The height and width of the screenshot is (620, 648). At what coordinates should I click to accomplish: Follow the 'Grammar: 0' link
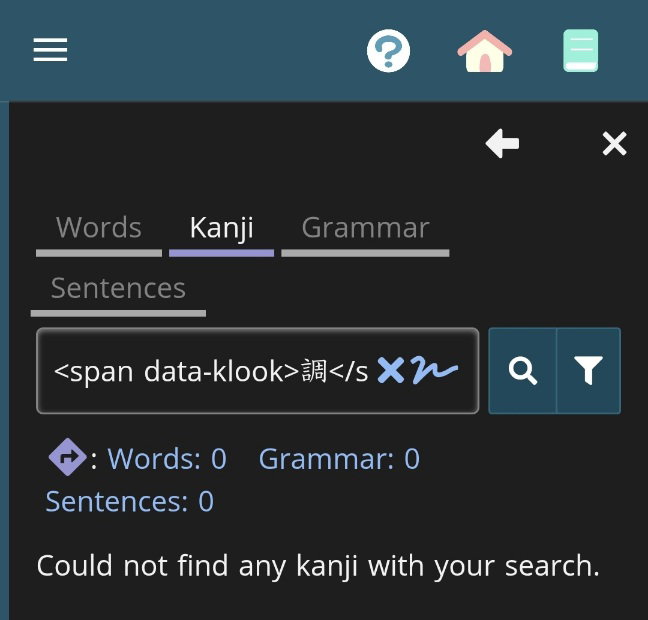(339, 459)
